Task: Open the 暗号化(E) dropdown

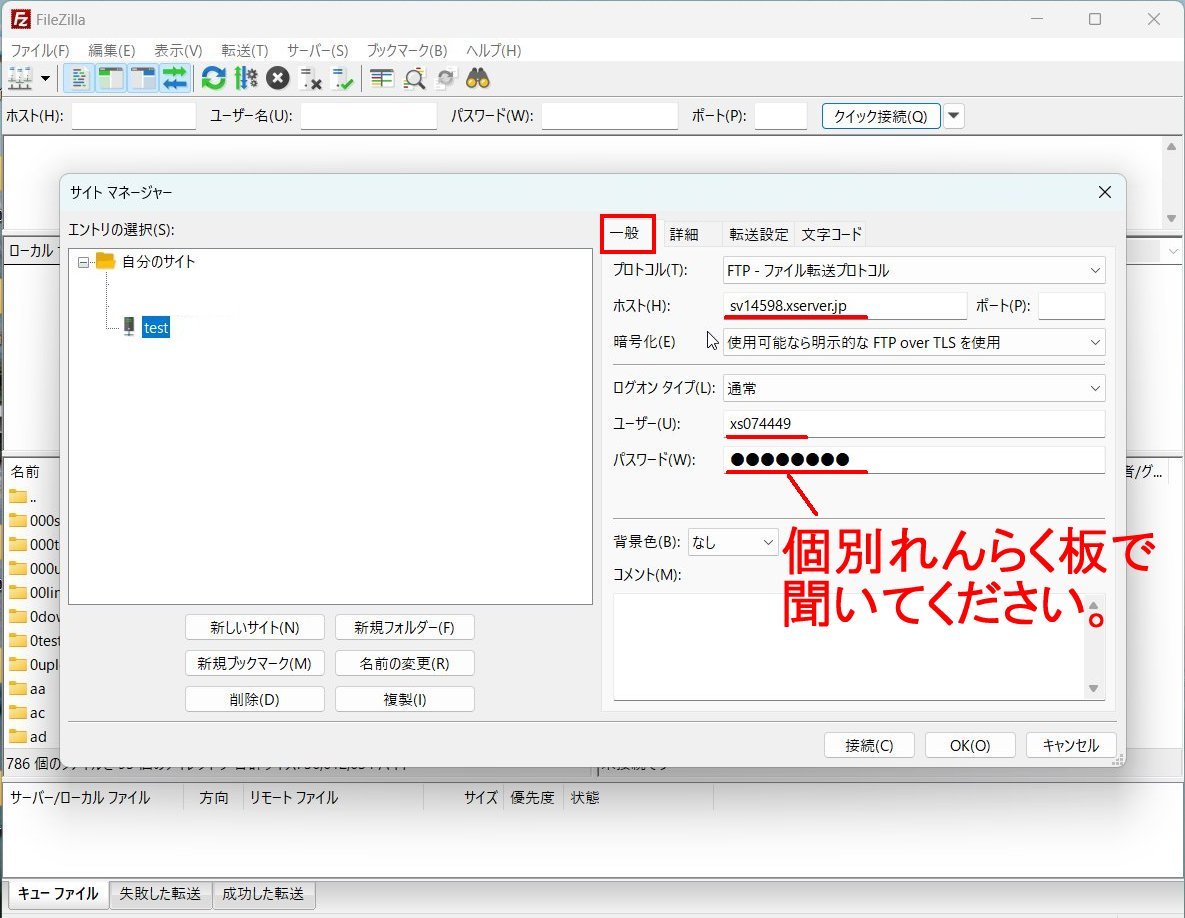Action: (x=914, y=342)
